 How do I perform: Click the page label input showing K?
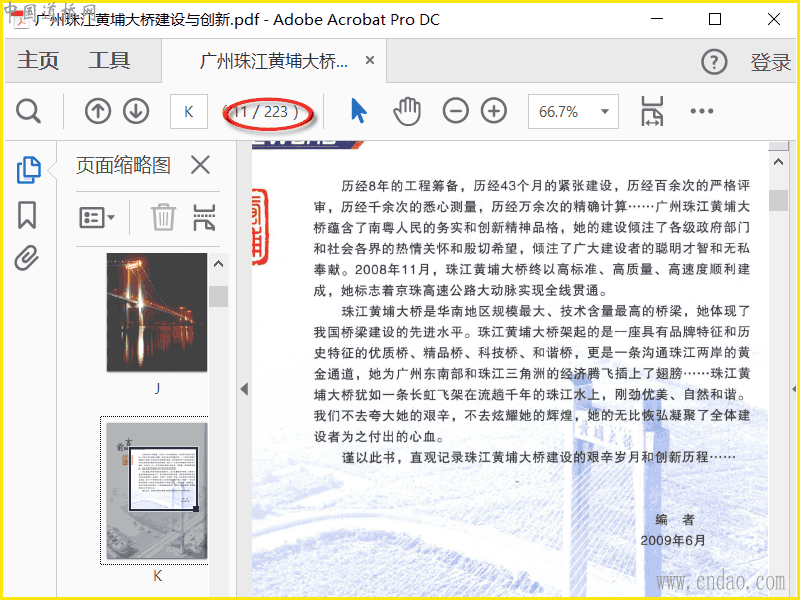[x=189, y=111]
